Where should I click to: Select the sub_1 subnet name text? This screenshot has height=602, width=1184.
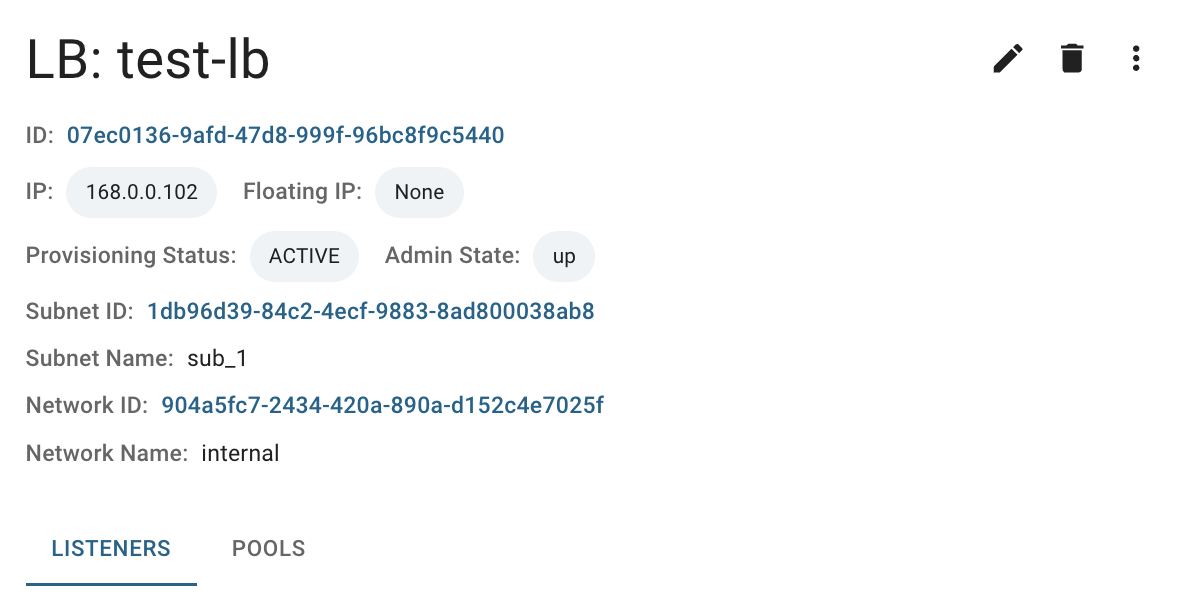click(x=217, y=358)
